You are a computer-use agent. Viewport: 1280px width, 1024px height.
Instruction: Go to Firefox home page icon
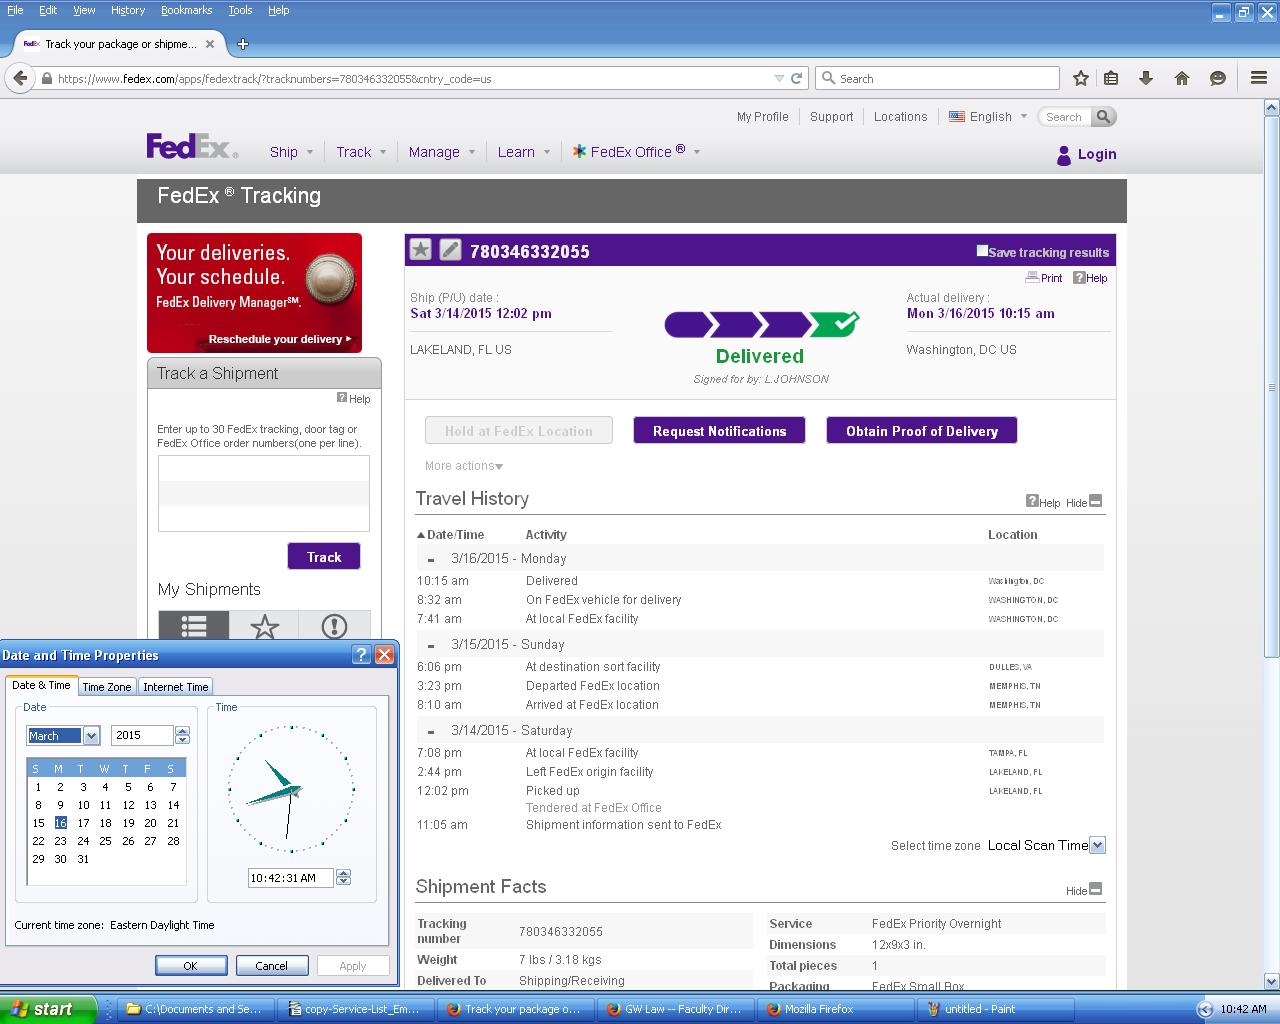coord(1182,78)
